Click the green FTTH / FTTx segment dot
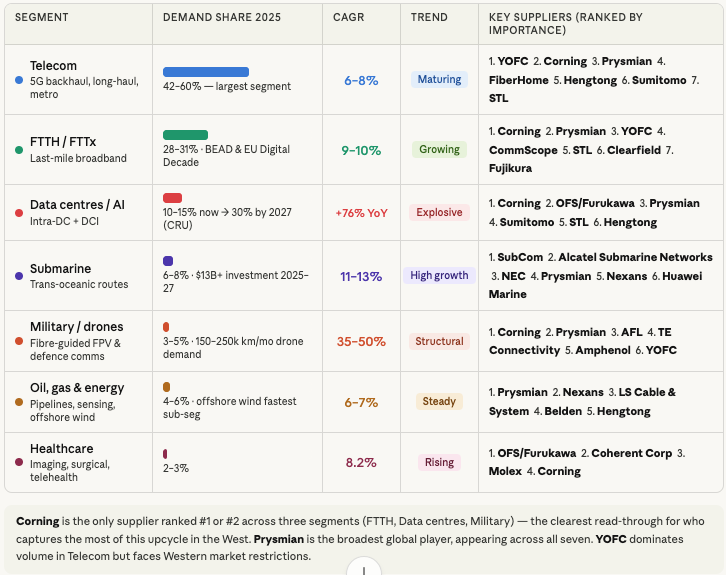Image resolution: width=726 pixels, height=575 pixels. [x=19, y=150]
